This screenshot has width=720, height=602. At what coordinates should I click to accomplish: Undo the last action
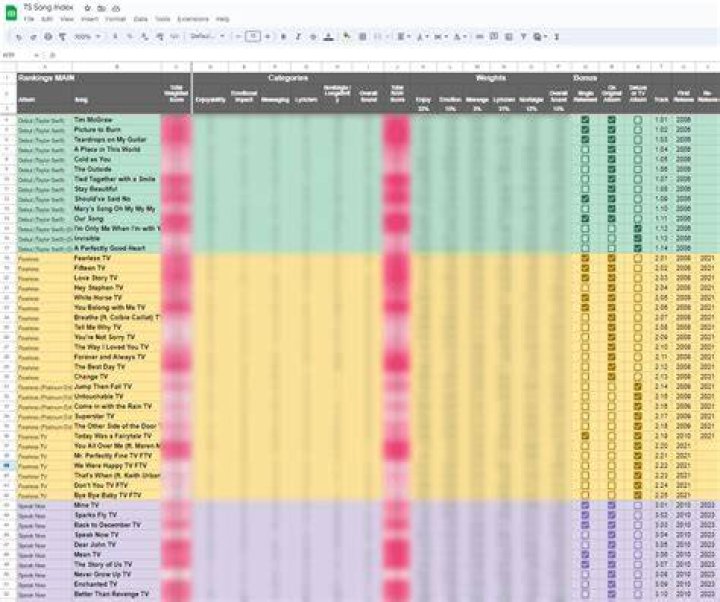coord(19,37)
